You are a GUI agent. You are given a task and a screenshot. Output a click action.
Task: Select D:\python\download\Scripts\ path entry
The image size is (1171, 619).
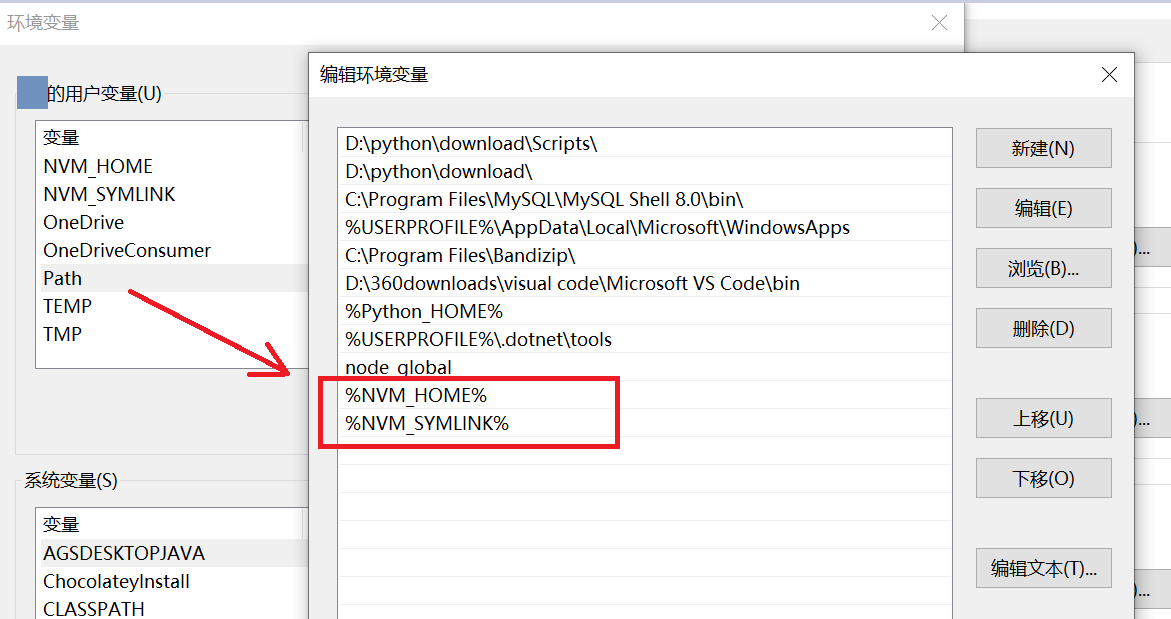tap(644, 143)
